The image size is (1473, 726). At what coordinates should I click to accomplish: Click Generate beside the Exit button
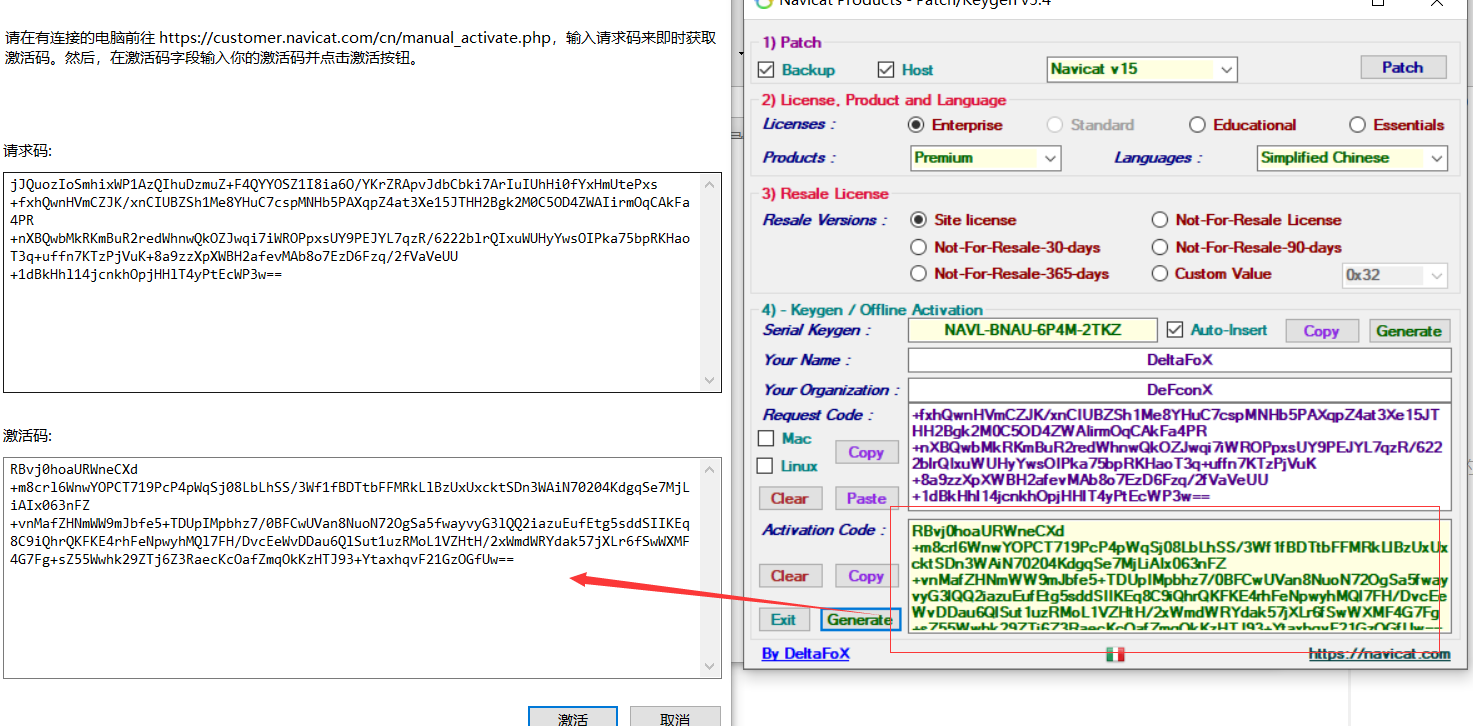point(860,620)
